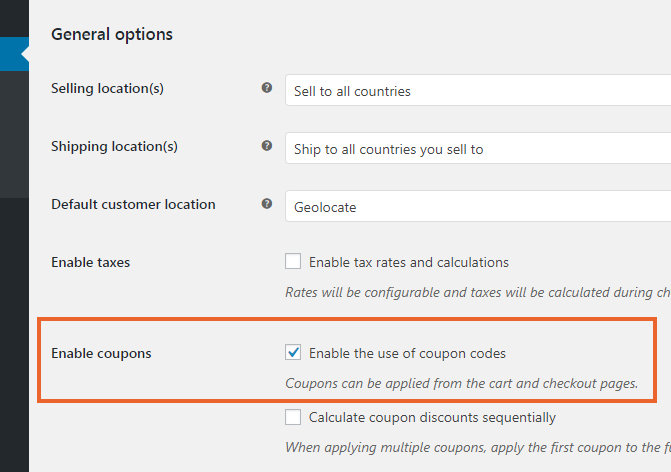Click the General options heading
The width and height of the screenshot is (671, 472).
[x=112, y=35]
